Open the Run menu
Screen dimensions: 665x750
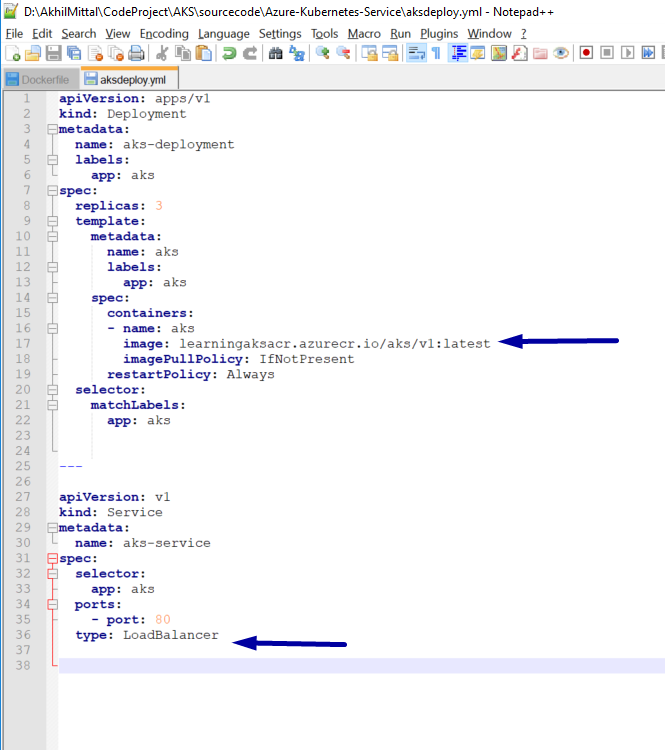pos(400,33)
